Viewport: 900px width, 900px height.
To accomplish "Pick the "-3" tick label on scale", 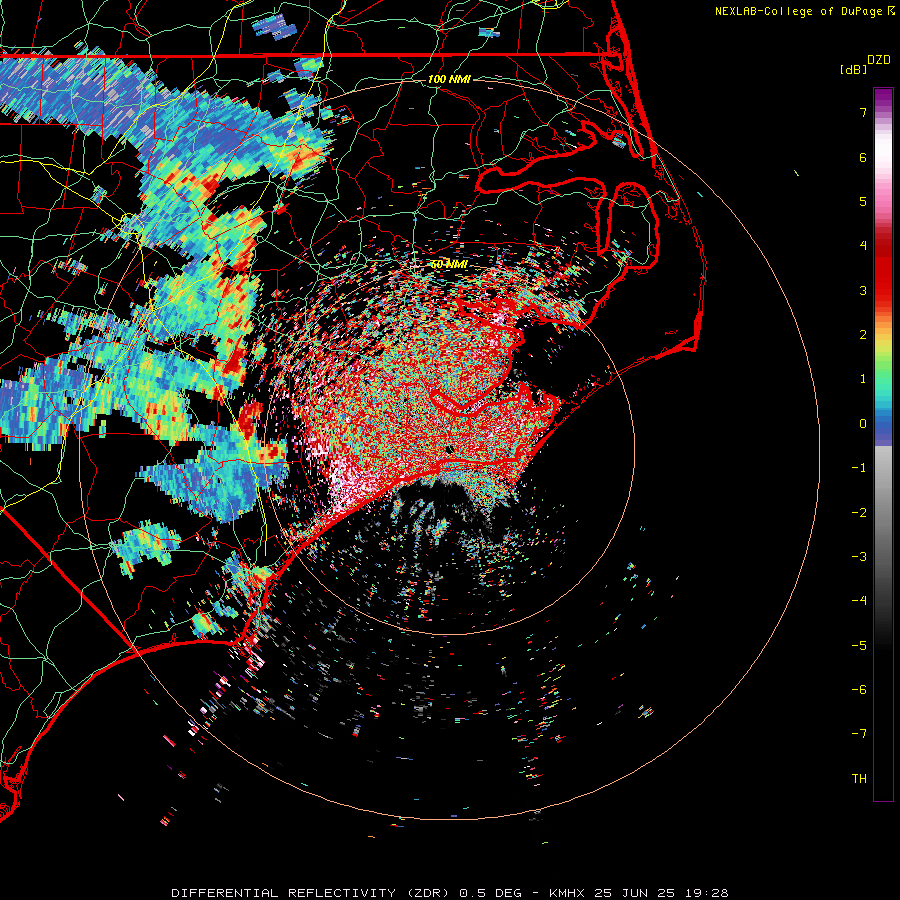I will click(x=859, y=557).
